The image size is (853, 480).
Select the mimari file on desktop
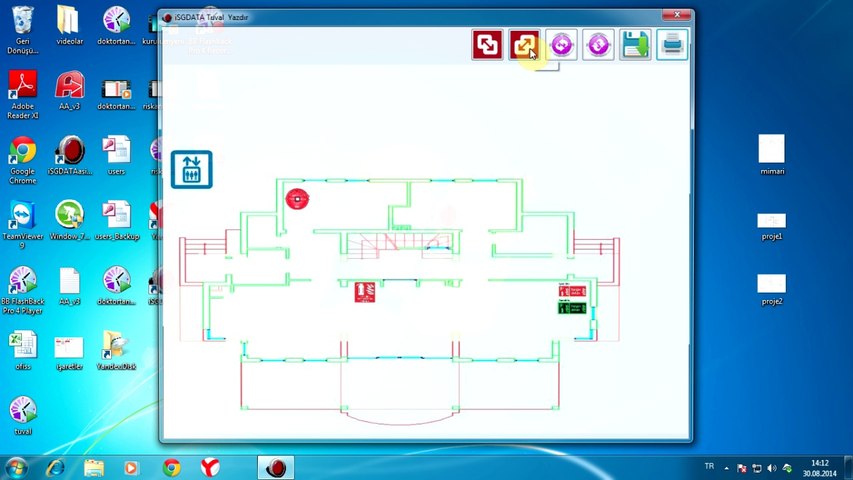(772, 155)
